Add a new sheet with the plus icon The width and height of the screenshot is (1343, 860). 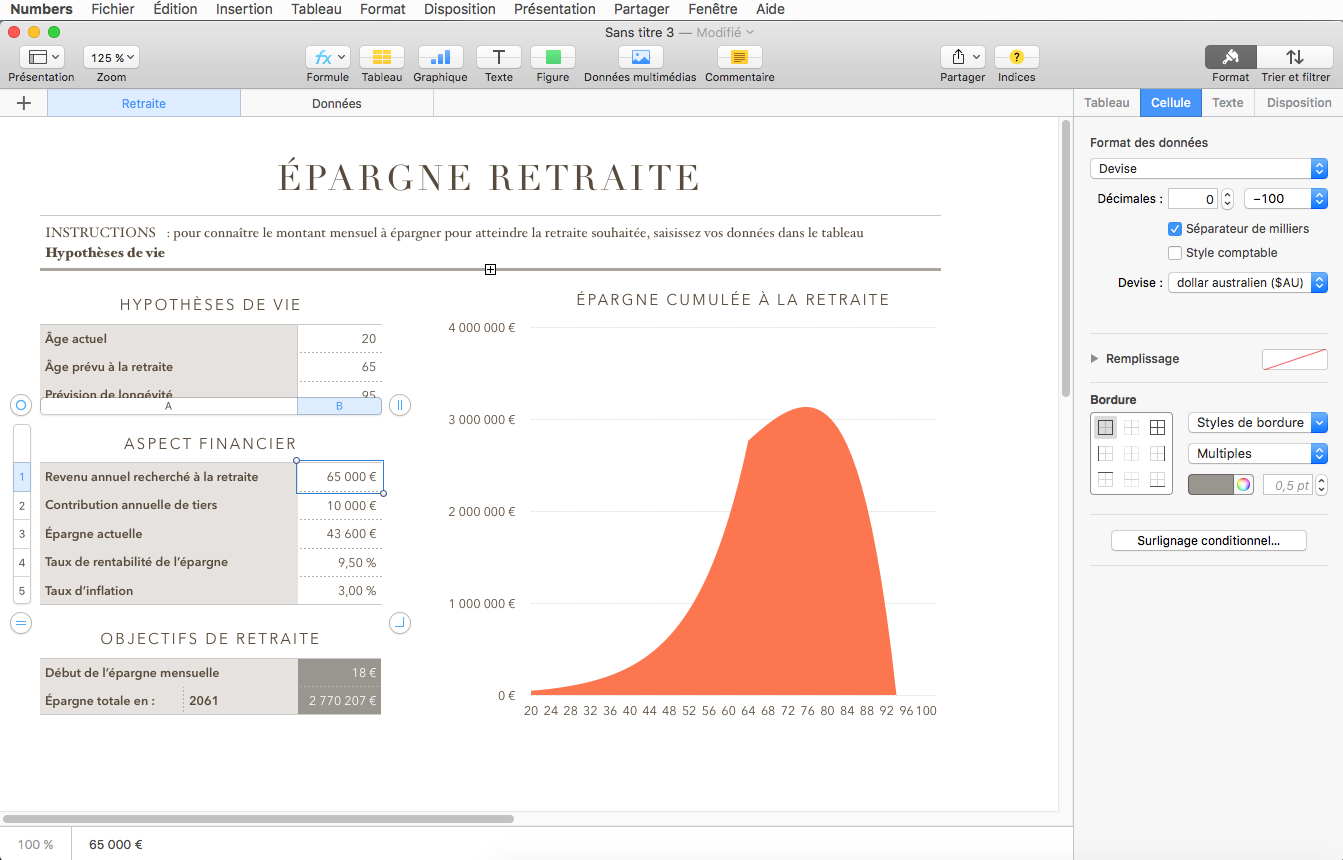(24, 103)
